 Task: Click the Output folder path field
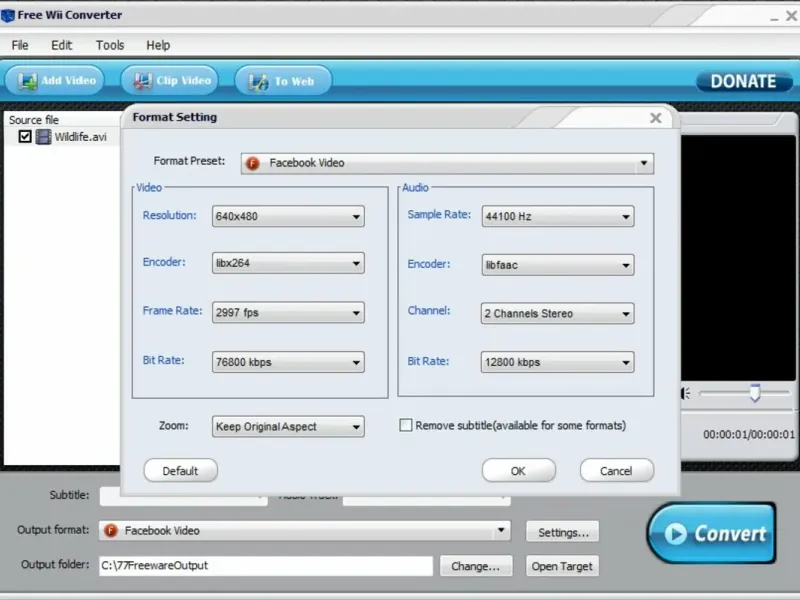pos(266,566)
